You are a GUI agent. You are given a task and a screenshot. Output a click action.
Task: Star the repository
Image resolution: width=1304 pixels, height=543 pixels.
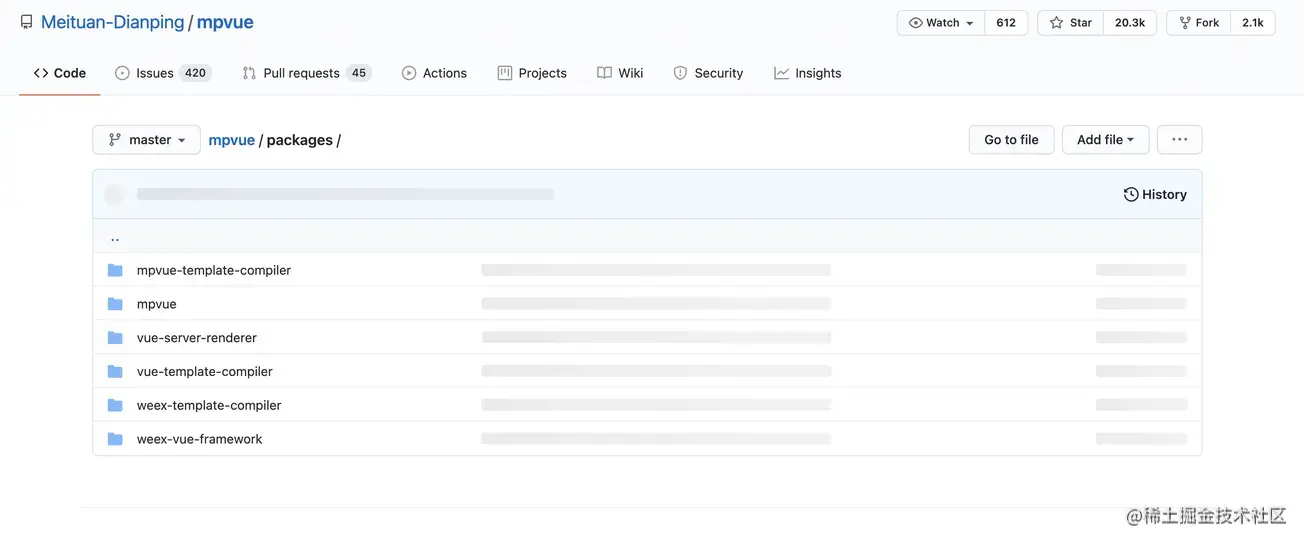1070,23
